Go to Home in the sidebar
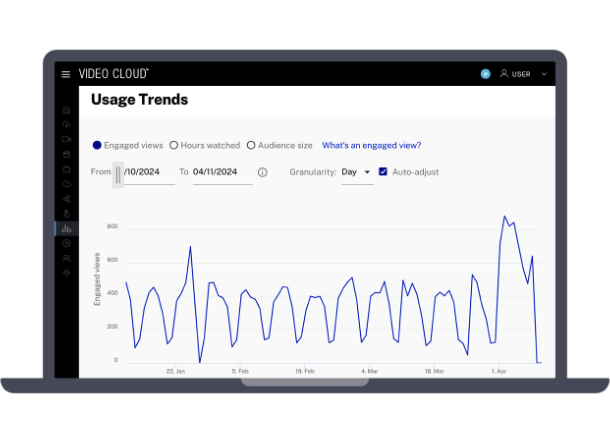The height and width of the screenshot is (443, 610). [67, 110]
